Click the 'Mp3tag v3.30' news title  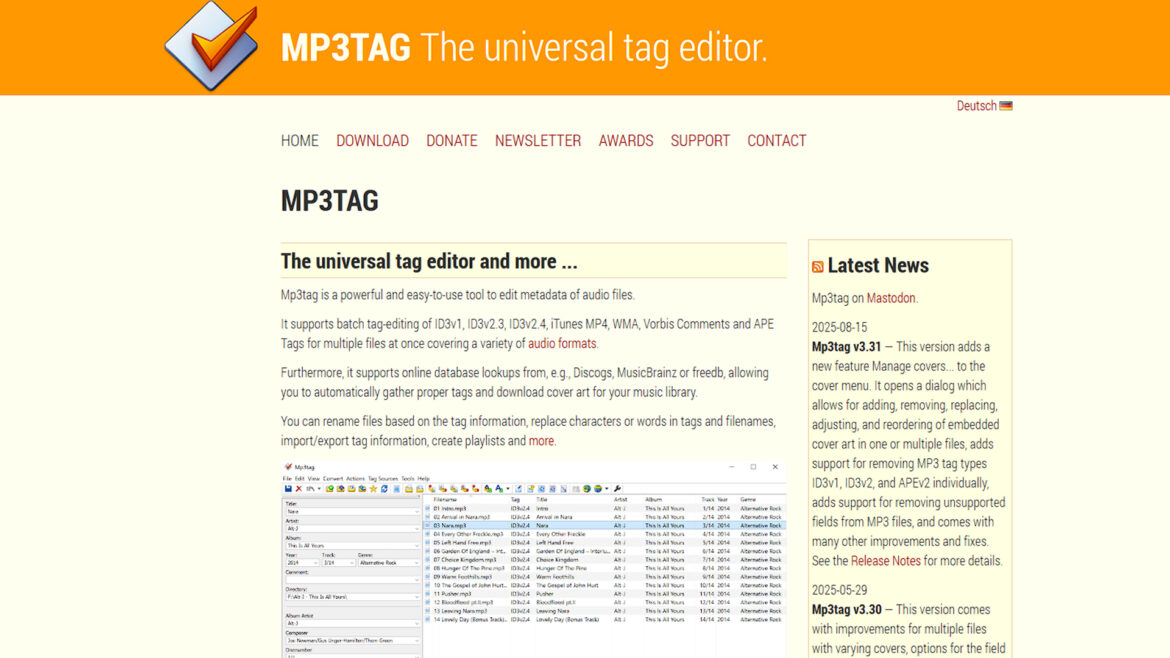pyautogui.click(x=847, y=609)
